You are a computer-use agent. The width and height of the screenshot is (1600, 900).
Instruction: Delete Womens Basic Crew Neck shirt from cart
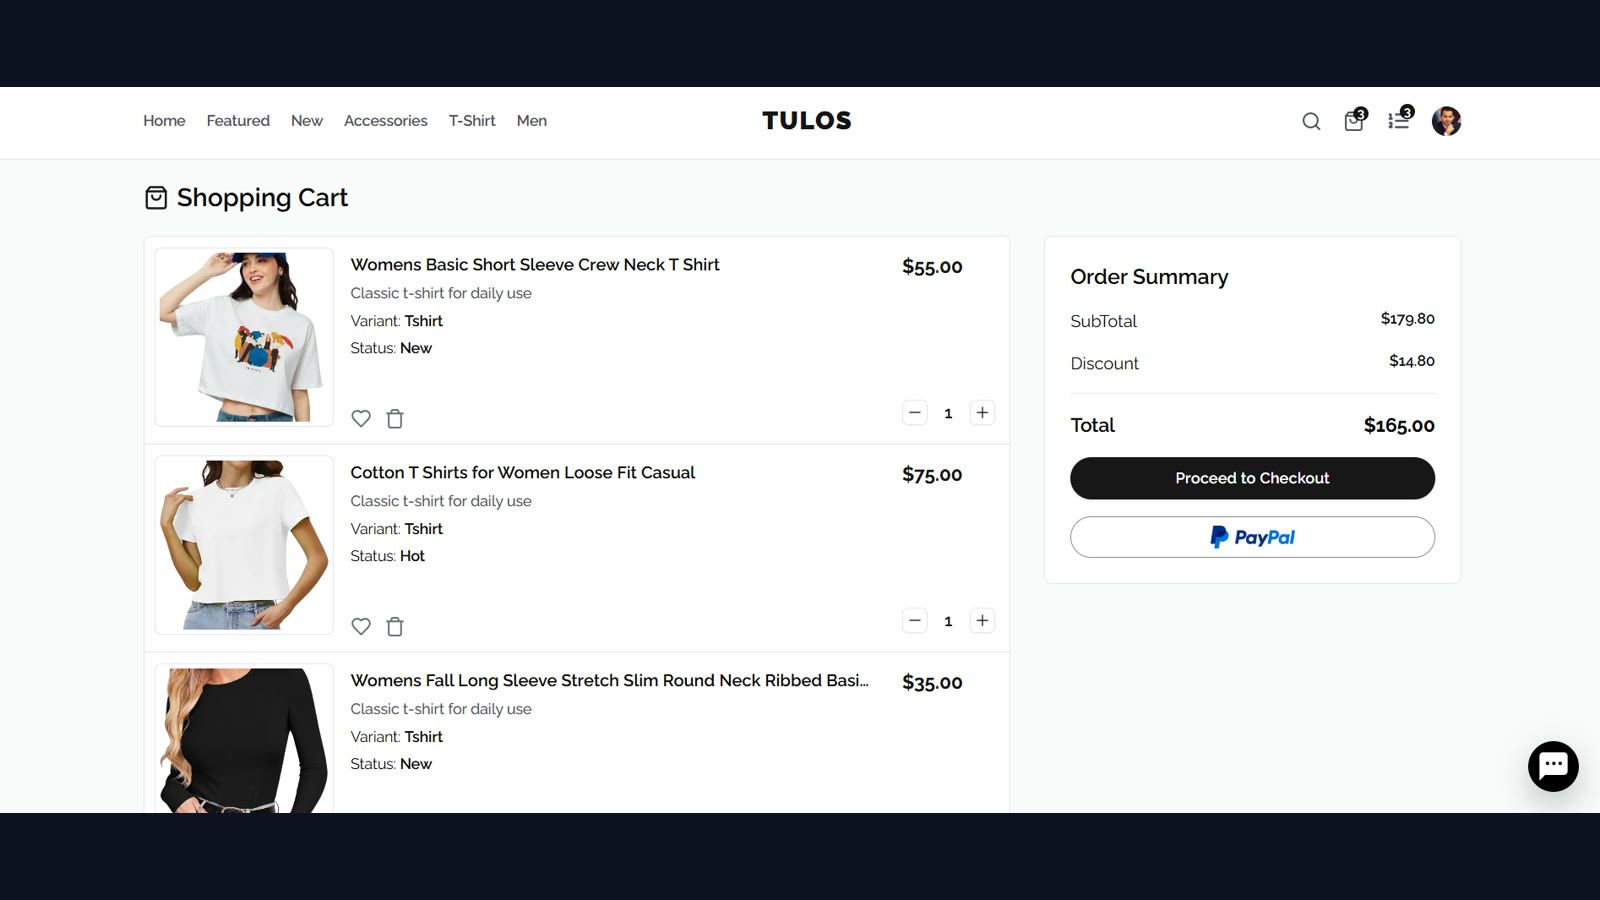click(395, 419)
